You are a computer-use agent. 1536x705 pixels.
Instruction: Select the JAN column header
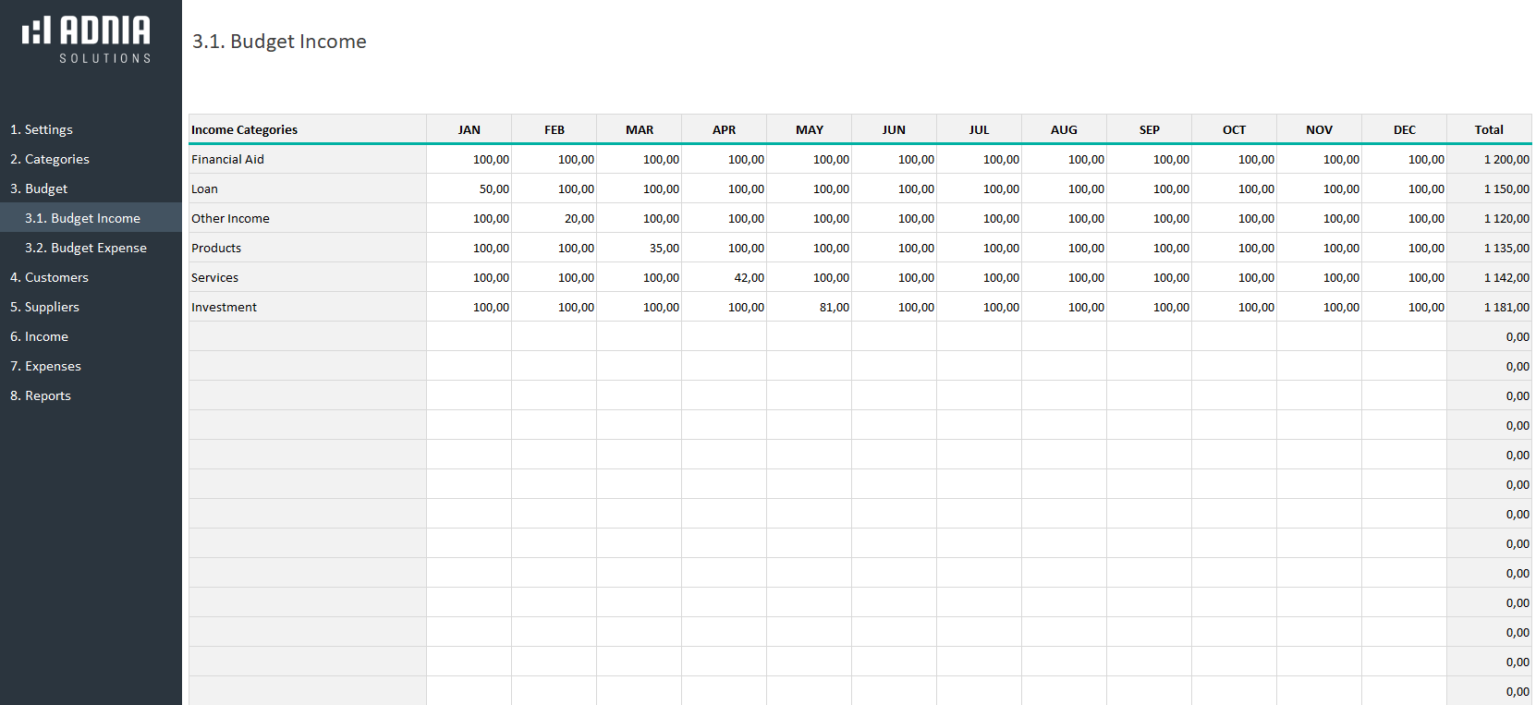469,129
